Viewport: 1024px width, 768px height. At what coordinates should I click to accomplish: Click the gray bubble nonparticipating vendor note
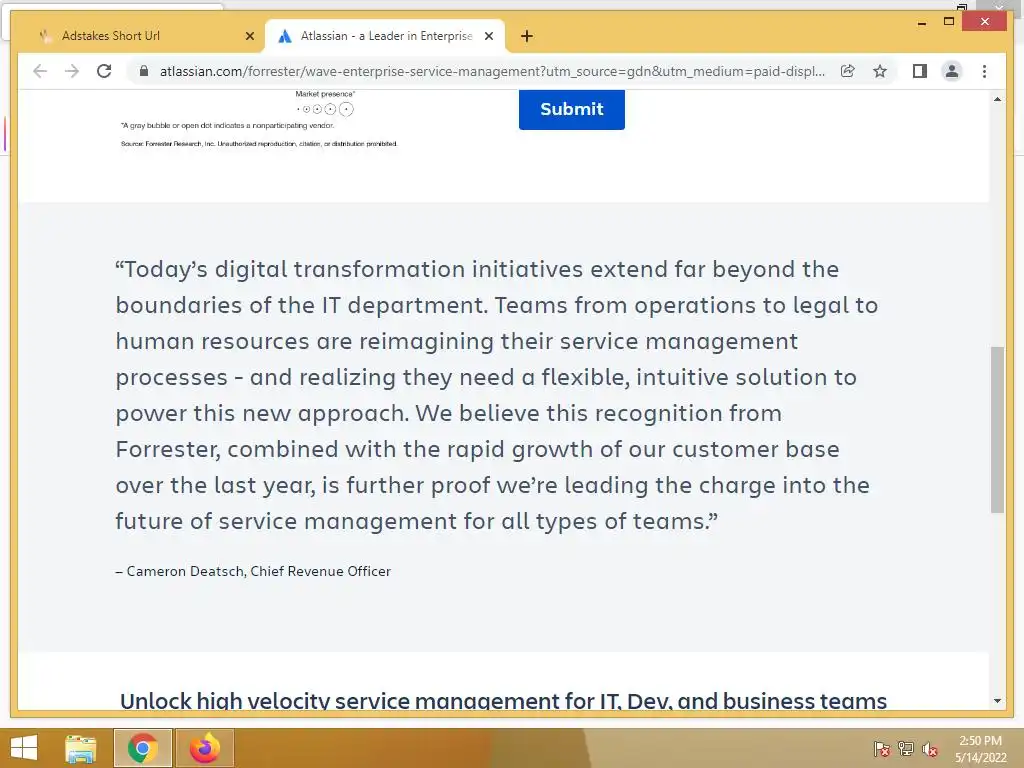click(x=227, y=125)
